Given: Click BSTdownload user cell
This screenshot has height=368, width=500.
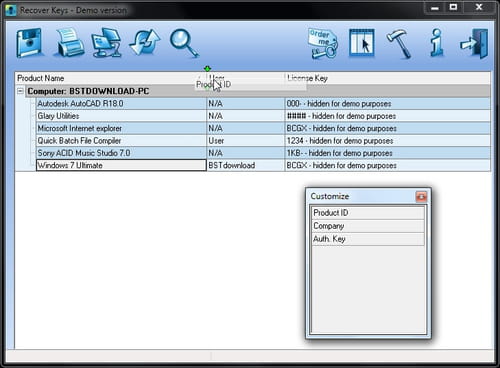Looking at the screenshot, I should point(246,165).
